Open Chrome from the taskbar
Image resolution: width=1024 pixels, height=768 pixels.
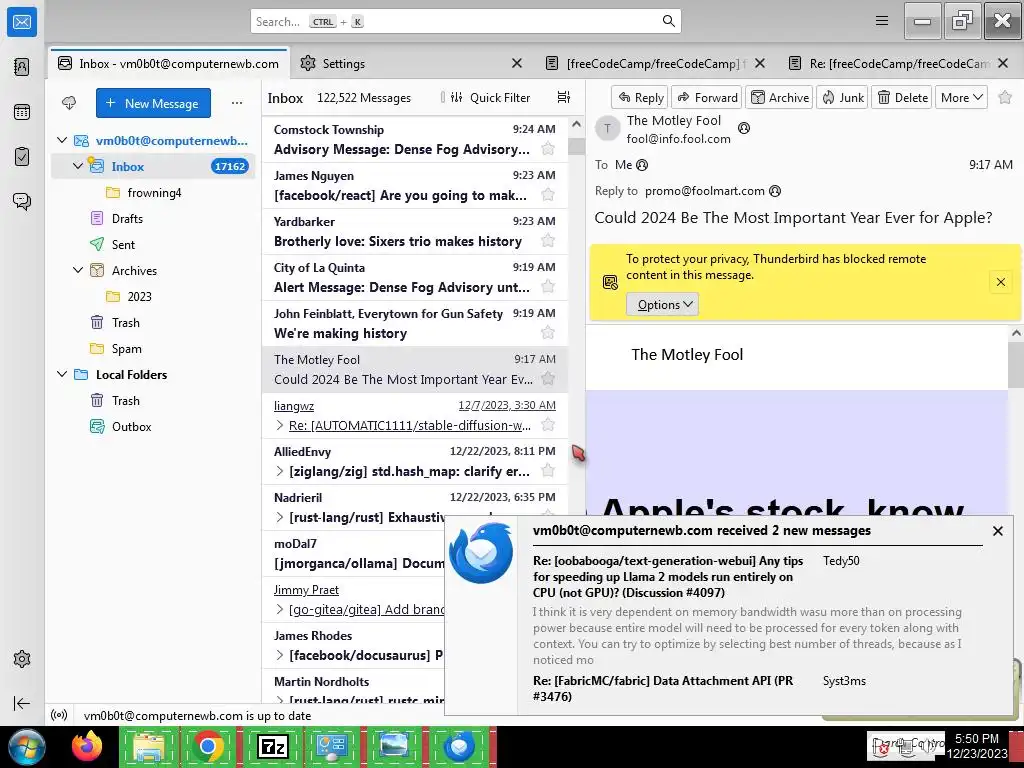(208, 746)
